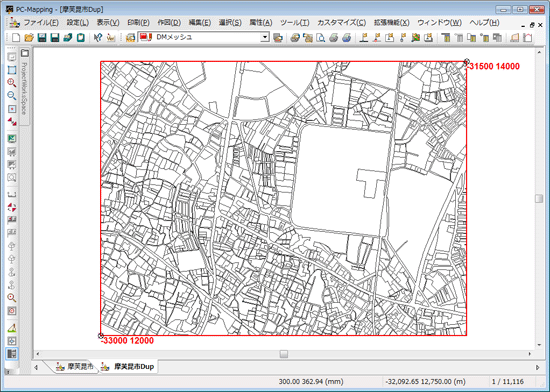Click the green map display icon

coord(12,139)
